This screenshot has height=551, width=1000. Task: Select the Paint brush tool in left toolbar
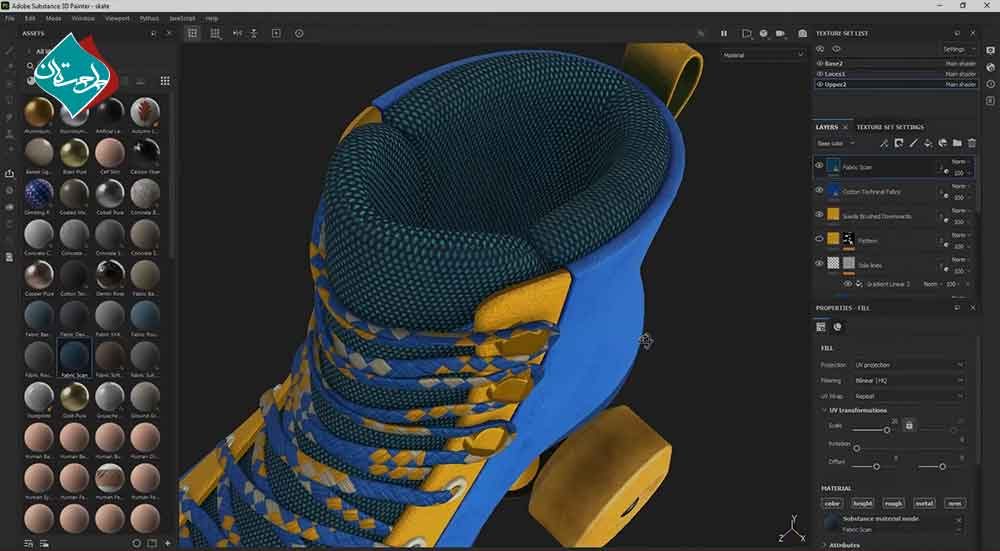(10, 50)
